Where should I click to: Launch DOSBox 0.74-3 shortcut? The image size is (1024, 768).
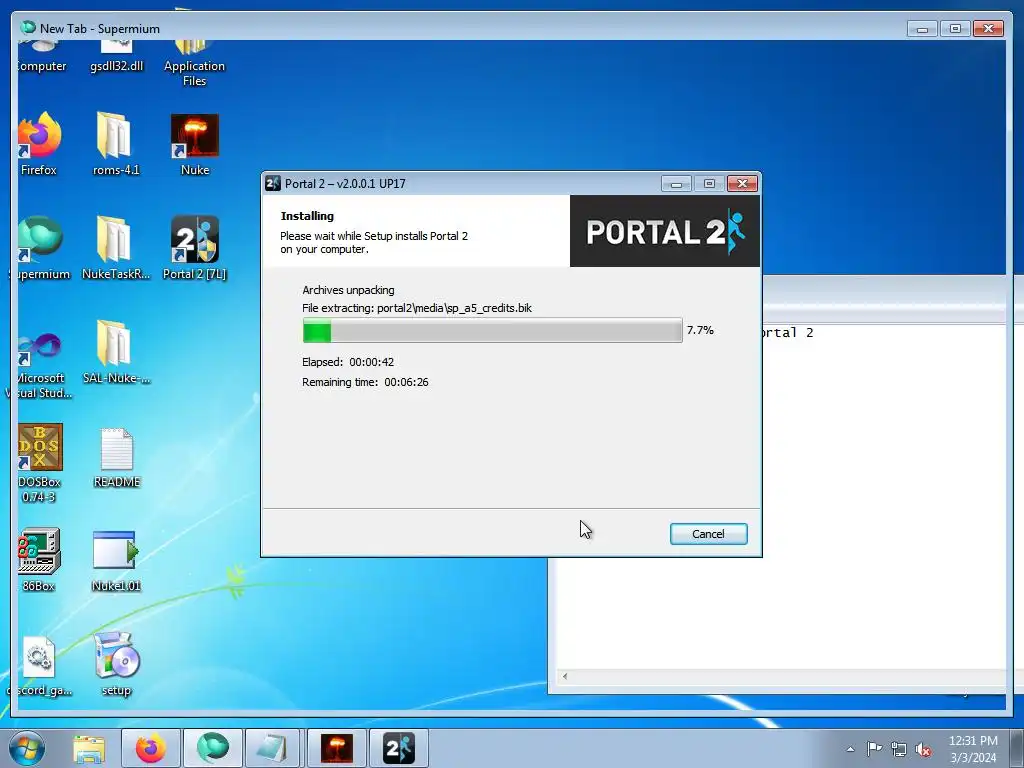point(39,464)
